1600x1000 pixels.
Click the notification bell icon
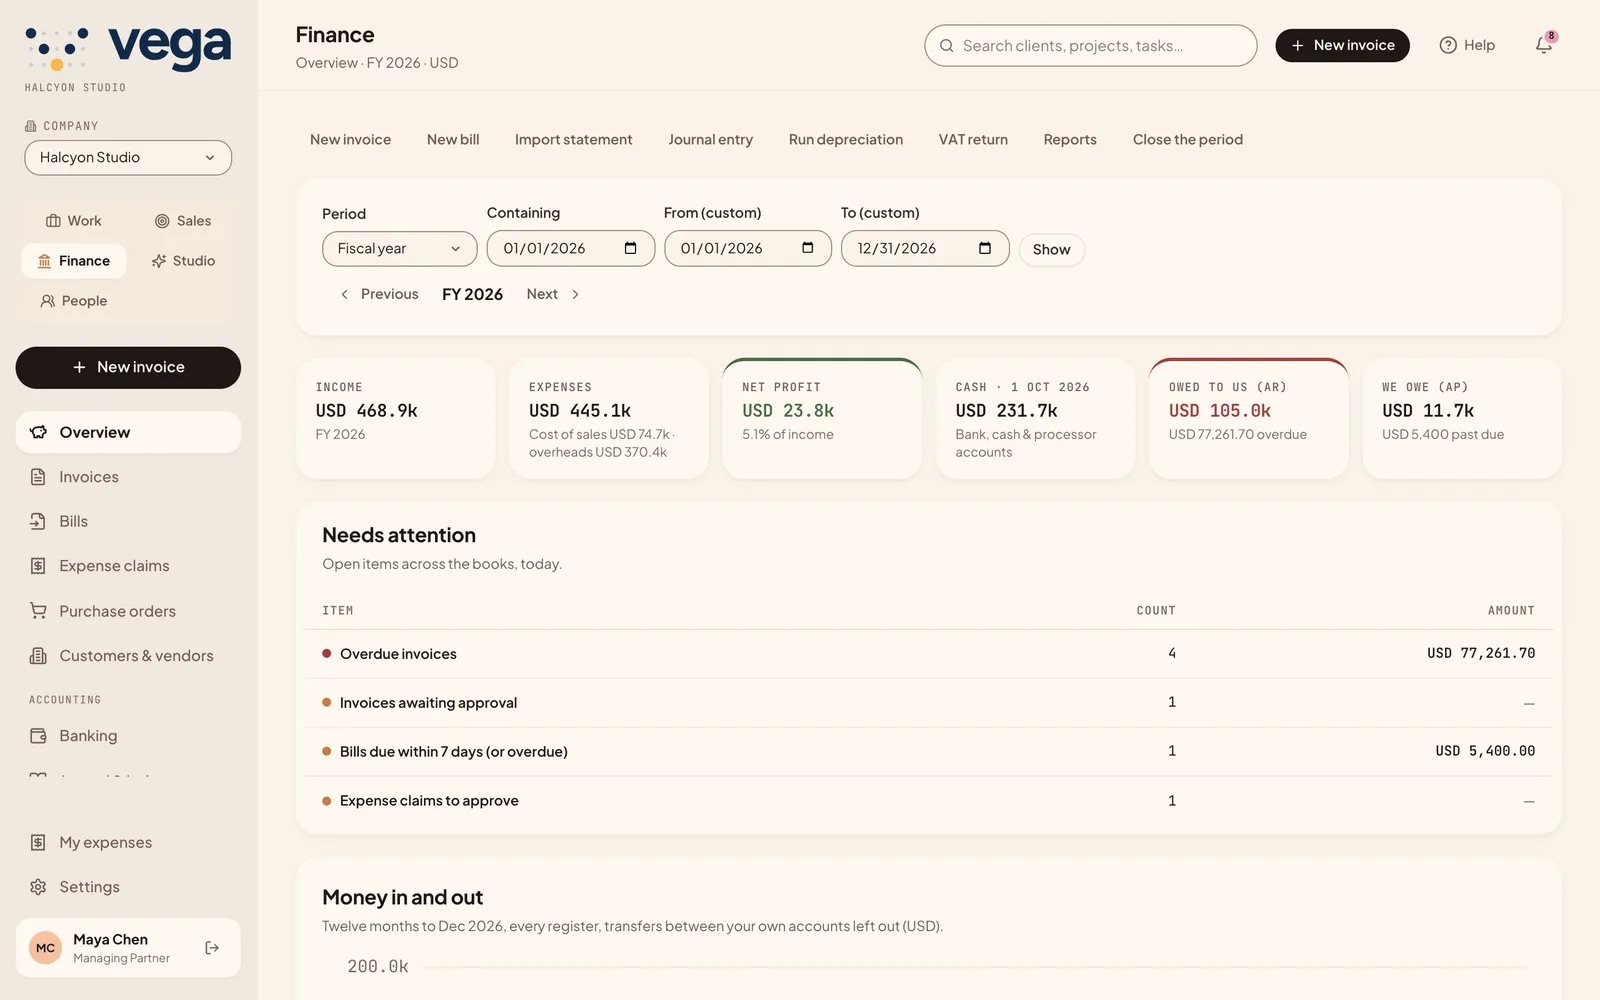1543,45
